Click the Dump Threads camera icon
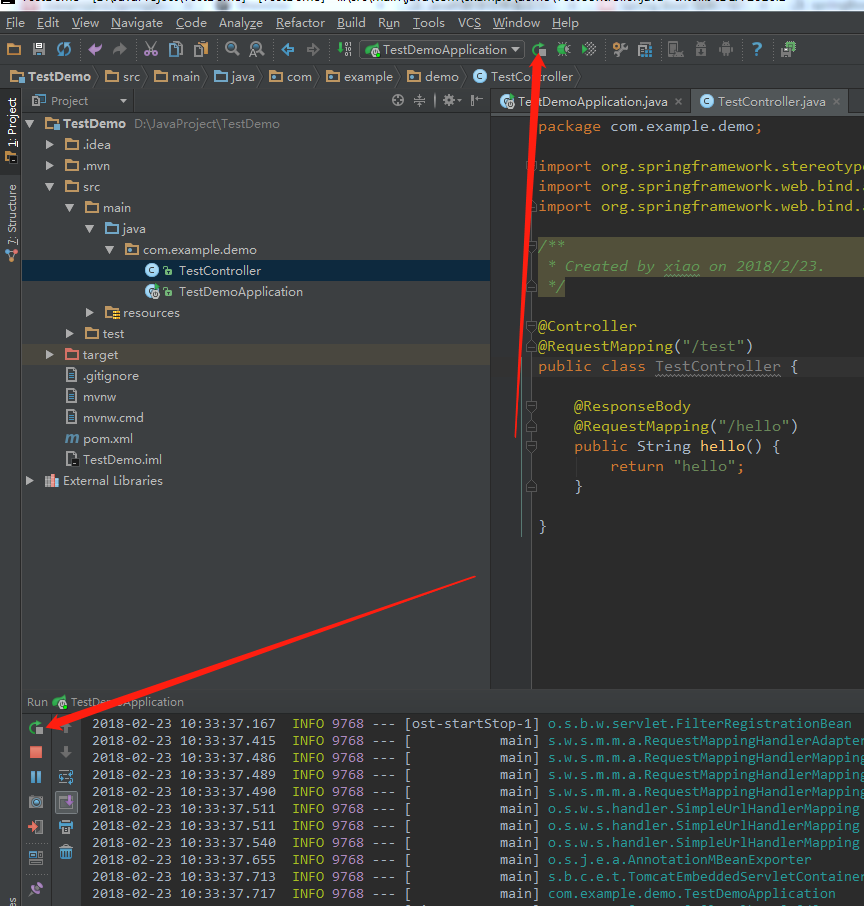The height and width of the screenshot is (906, 864). 36,802
